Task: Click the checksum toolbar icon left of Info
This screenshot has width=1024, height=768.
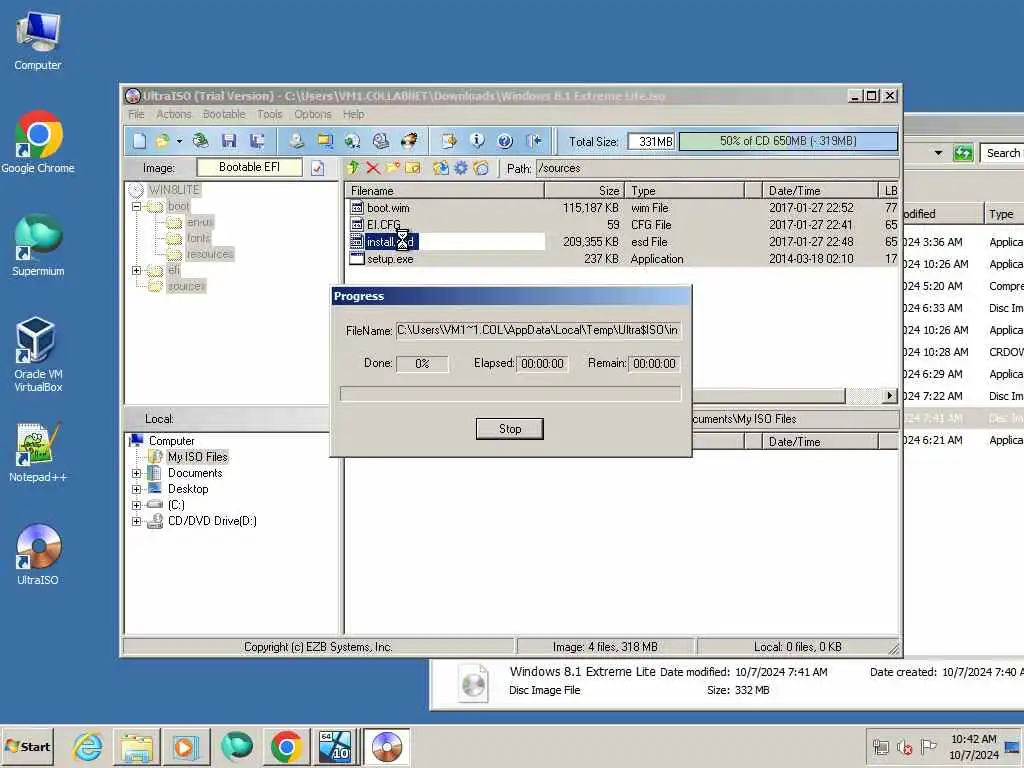Action: [449, 141]
